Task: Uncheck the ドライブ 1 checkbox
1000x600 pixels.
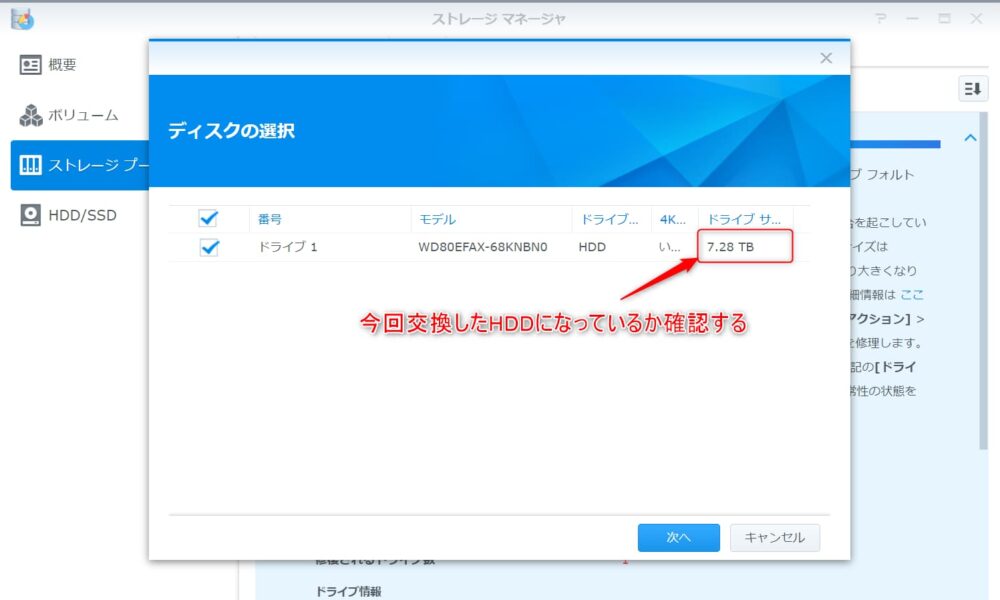Action: tap(209, 247)
